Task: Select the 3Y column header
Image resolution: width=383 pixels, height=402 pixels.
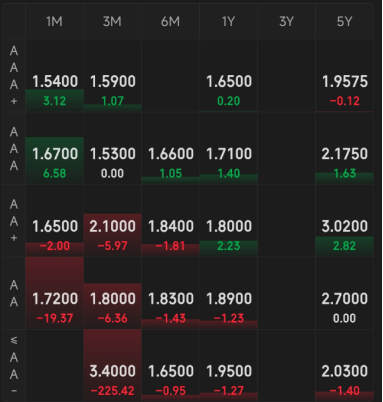Action: [x=286, y=22]
